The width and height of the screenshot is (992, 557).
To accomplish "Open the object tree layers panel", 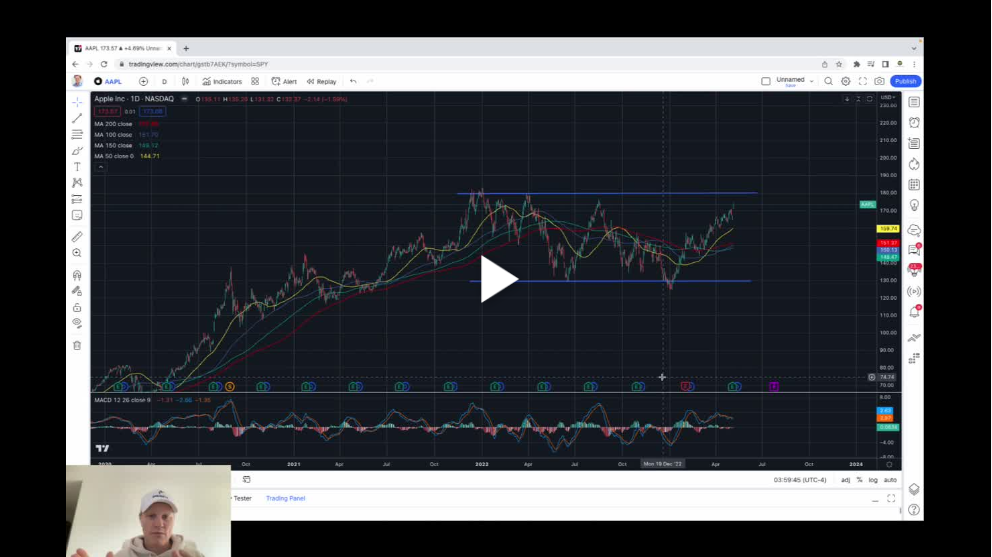I will 914,489.
